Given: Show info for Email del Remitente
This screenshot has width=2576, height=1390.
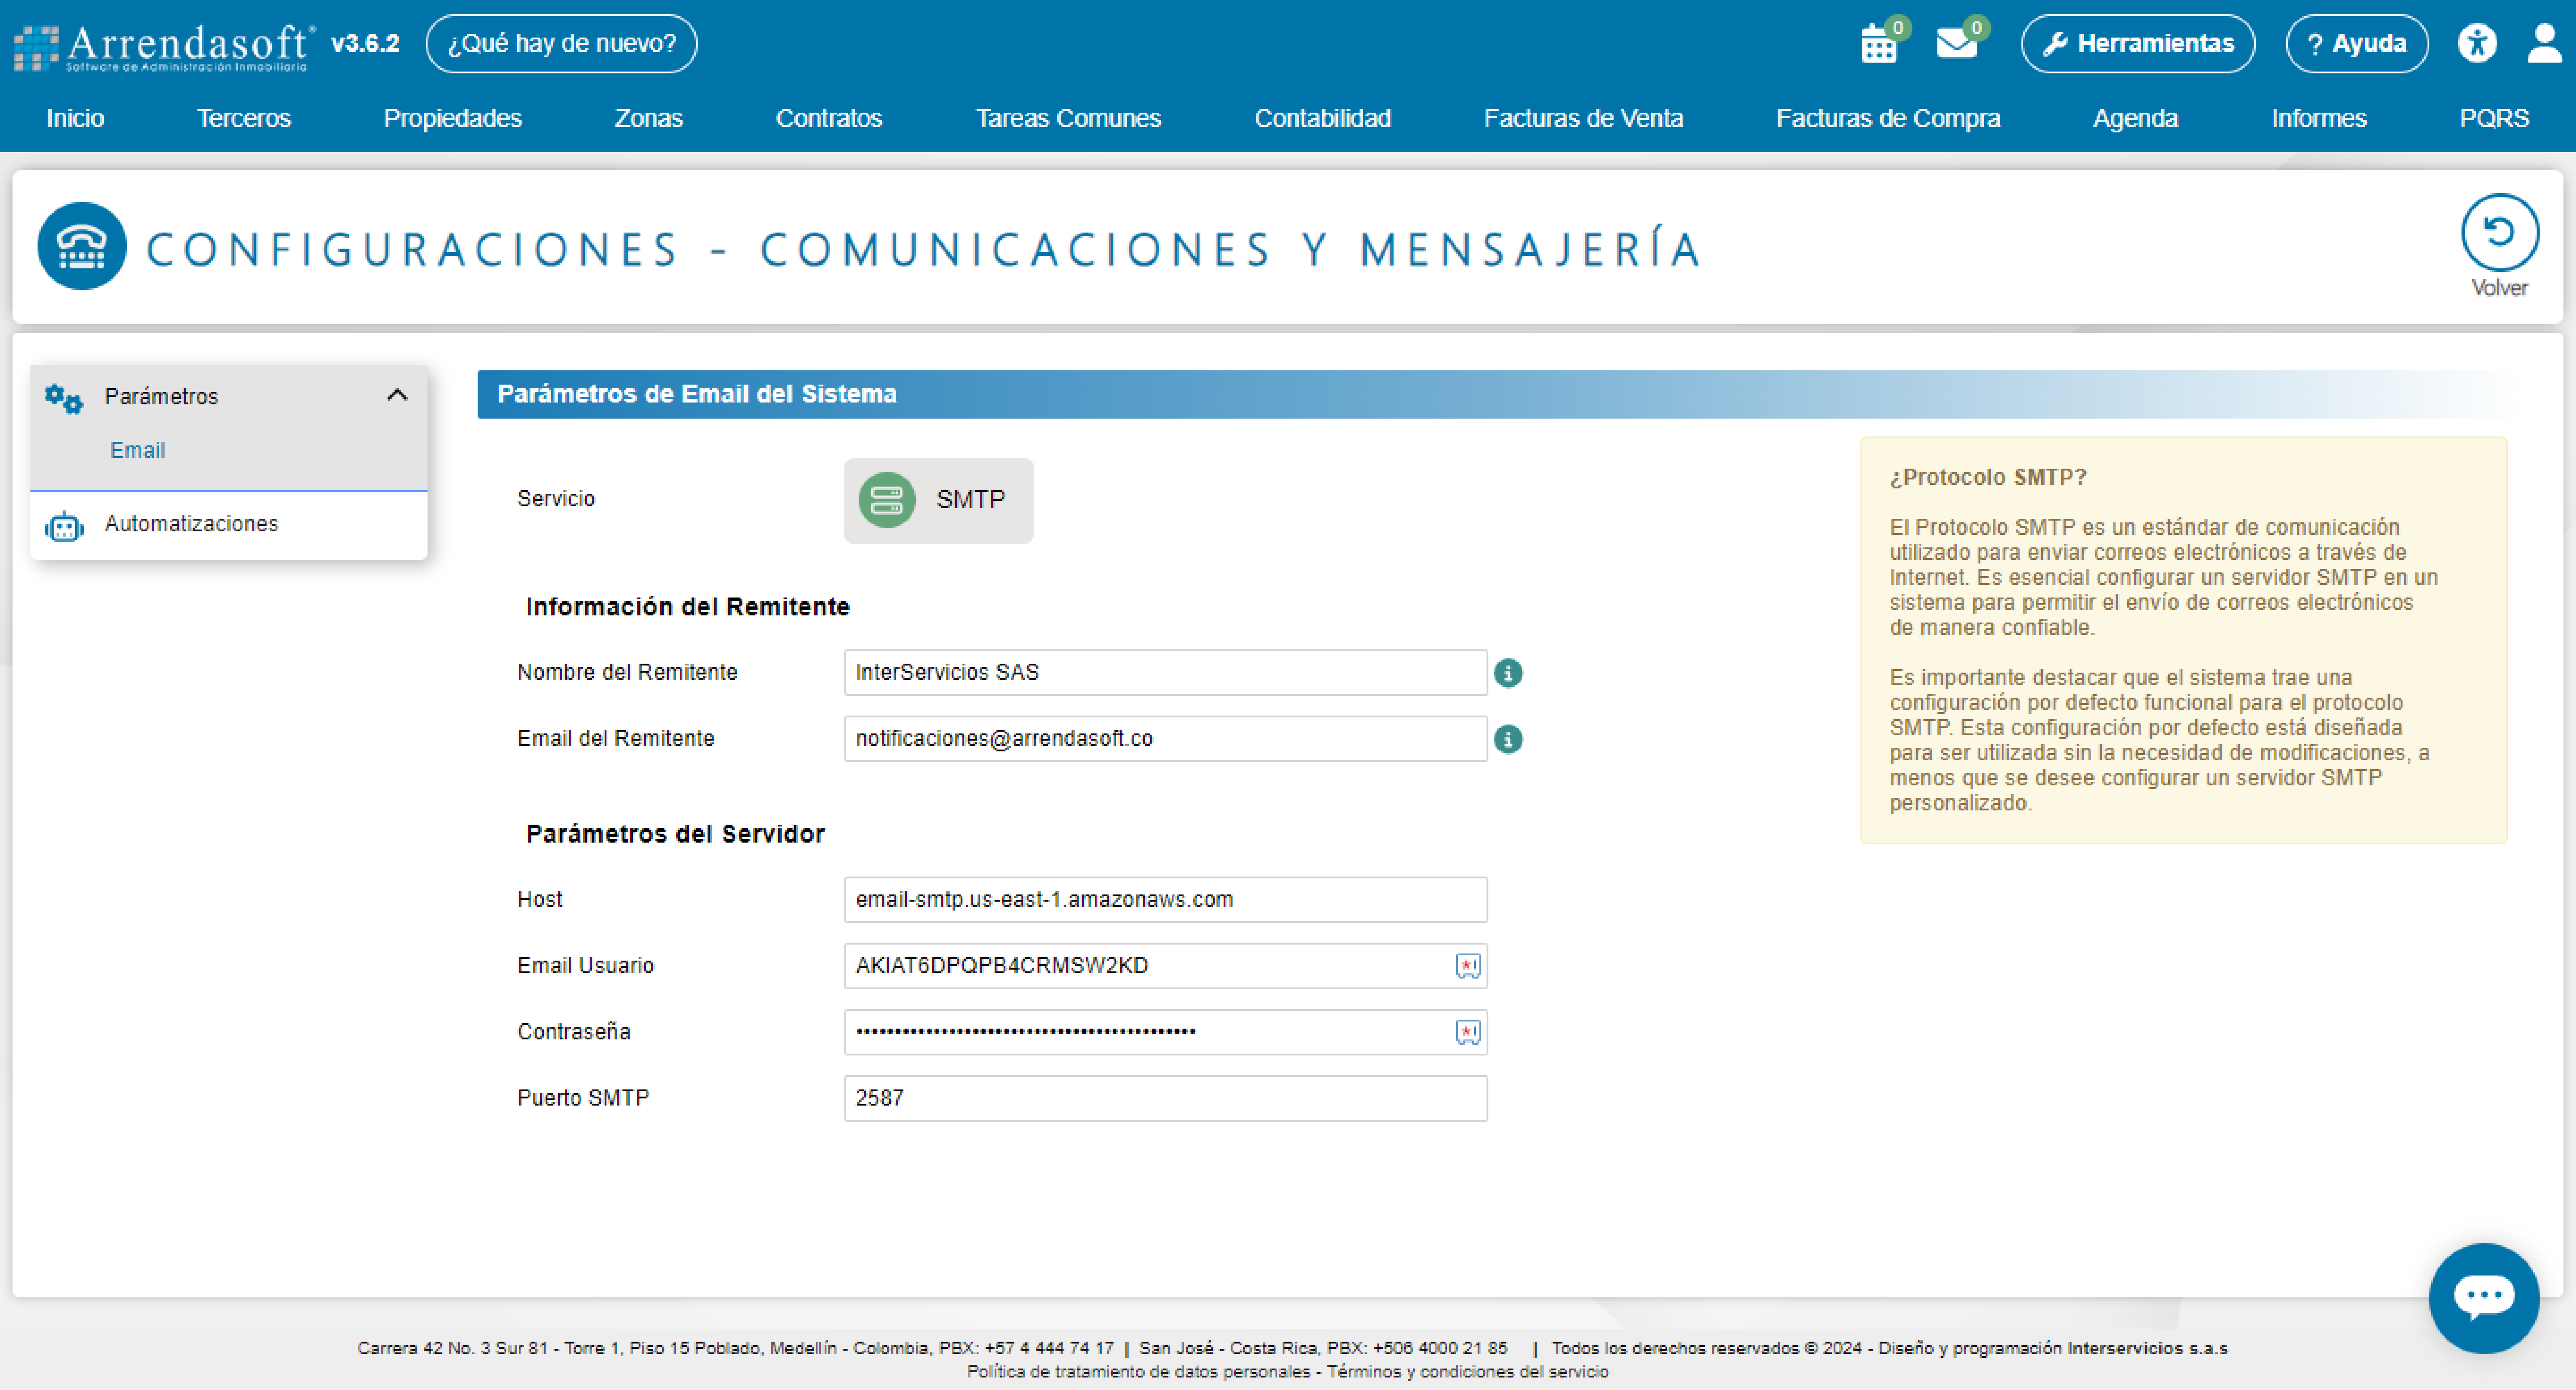Looking at the screenshot, I should point(1508,739).
